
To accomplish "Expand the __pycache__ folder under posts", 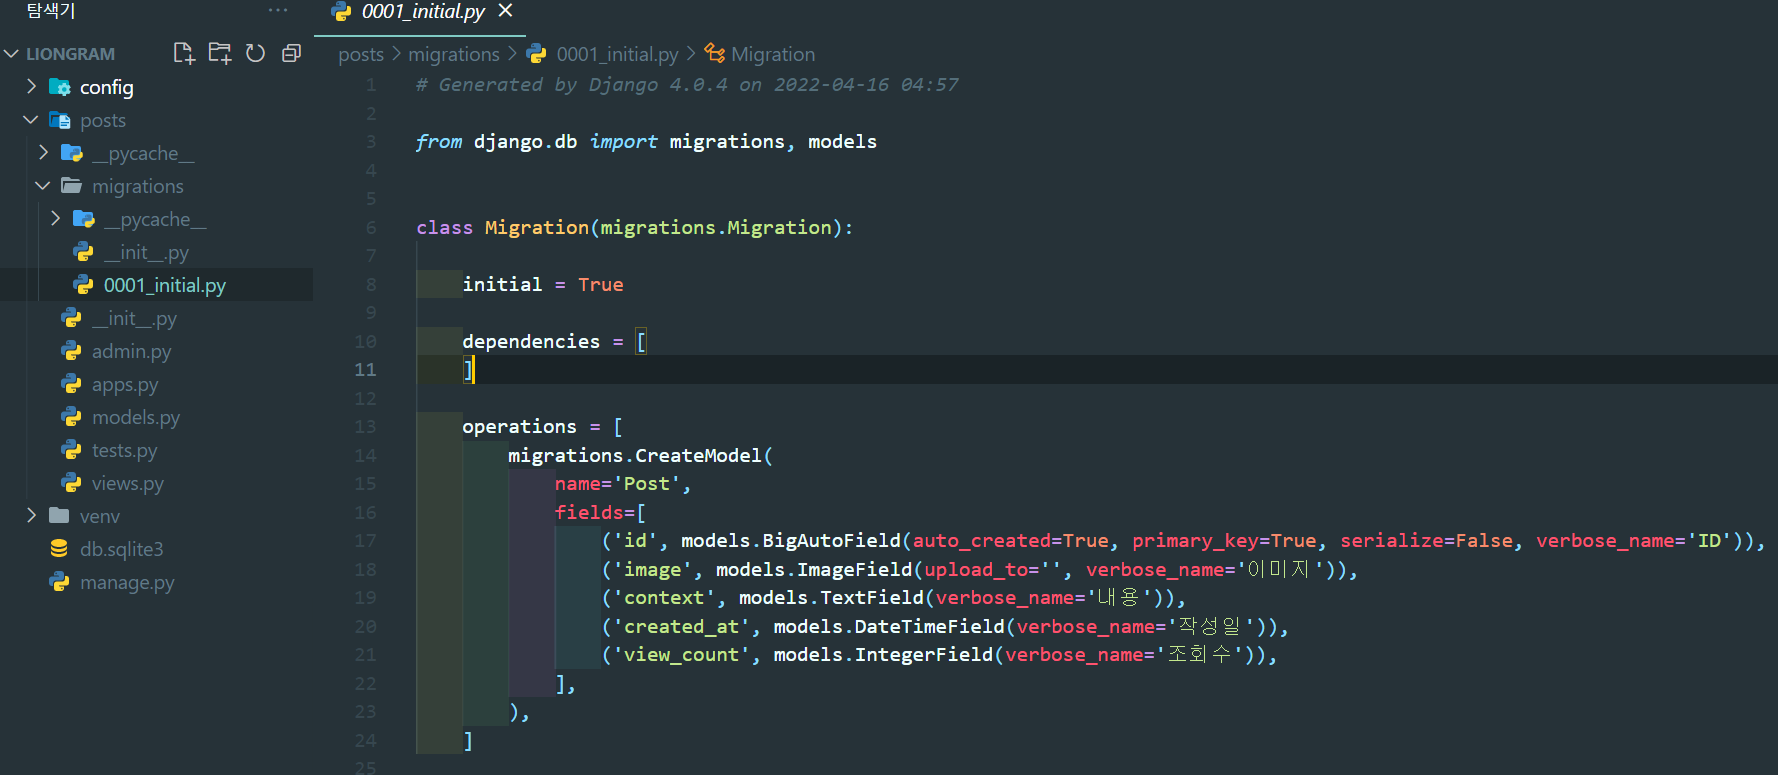I will [x=43, y=152].
